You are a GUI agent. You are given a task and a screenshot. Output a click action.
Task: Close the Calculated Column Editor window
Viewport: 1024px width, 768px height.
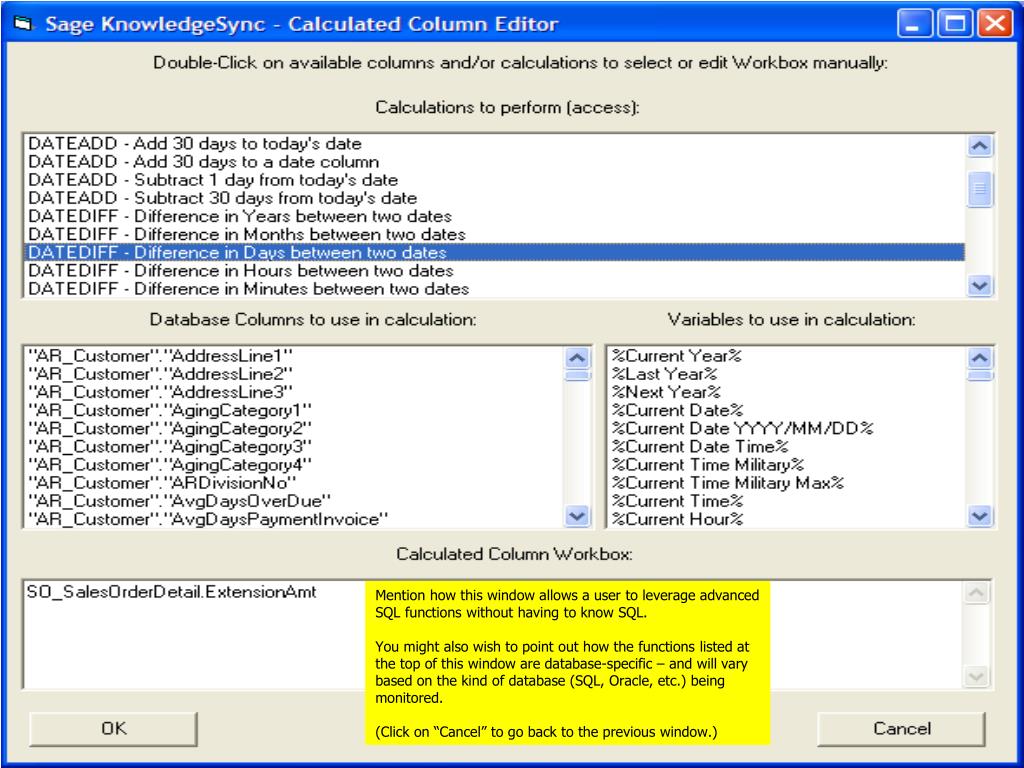pos(994,24)
